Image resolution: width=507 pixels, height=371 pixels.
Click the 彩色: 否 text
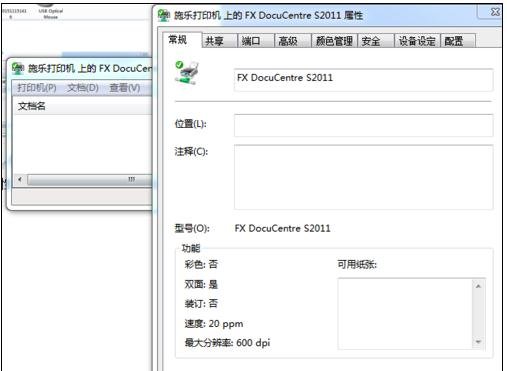[201, 265]
